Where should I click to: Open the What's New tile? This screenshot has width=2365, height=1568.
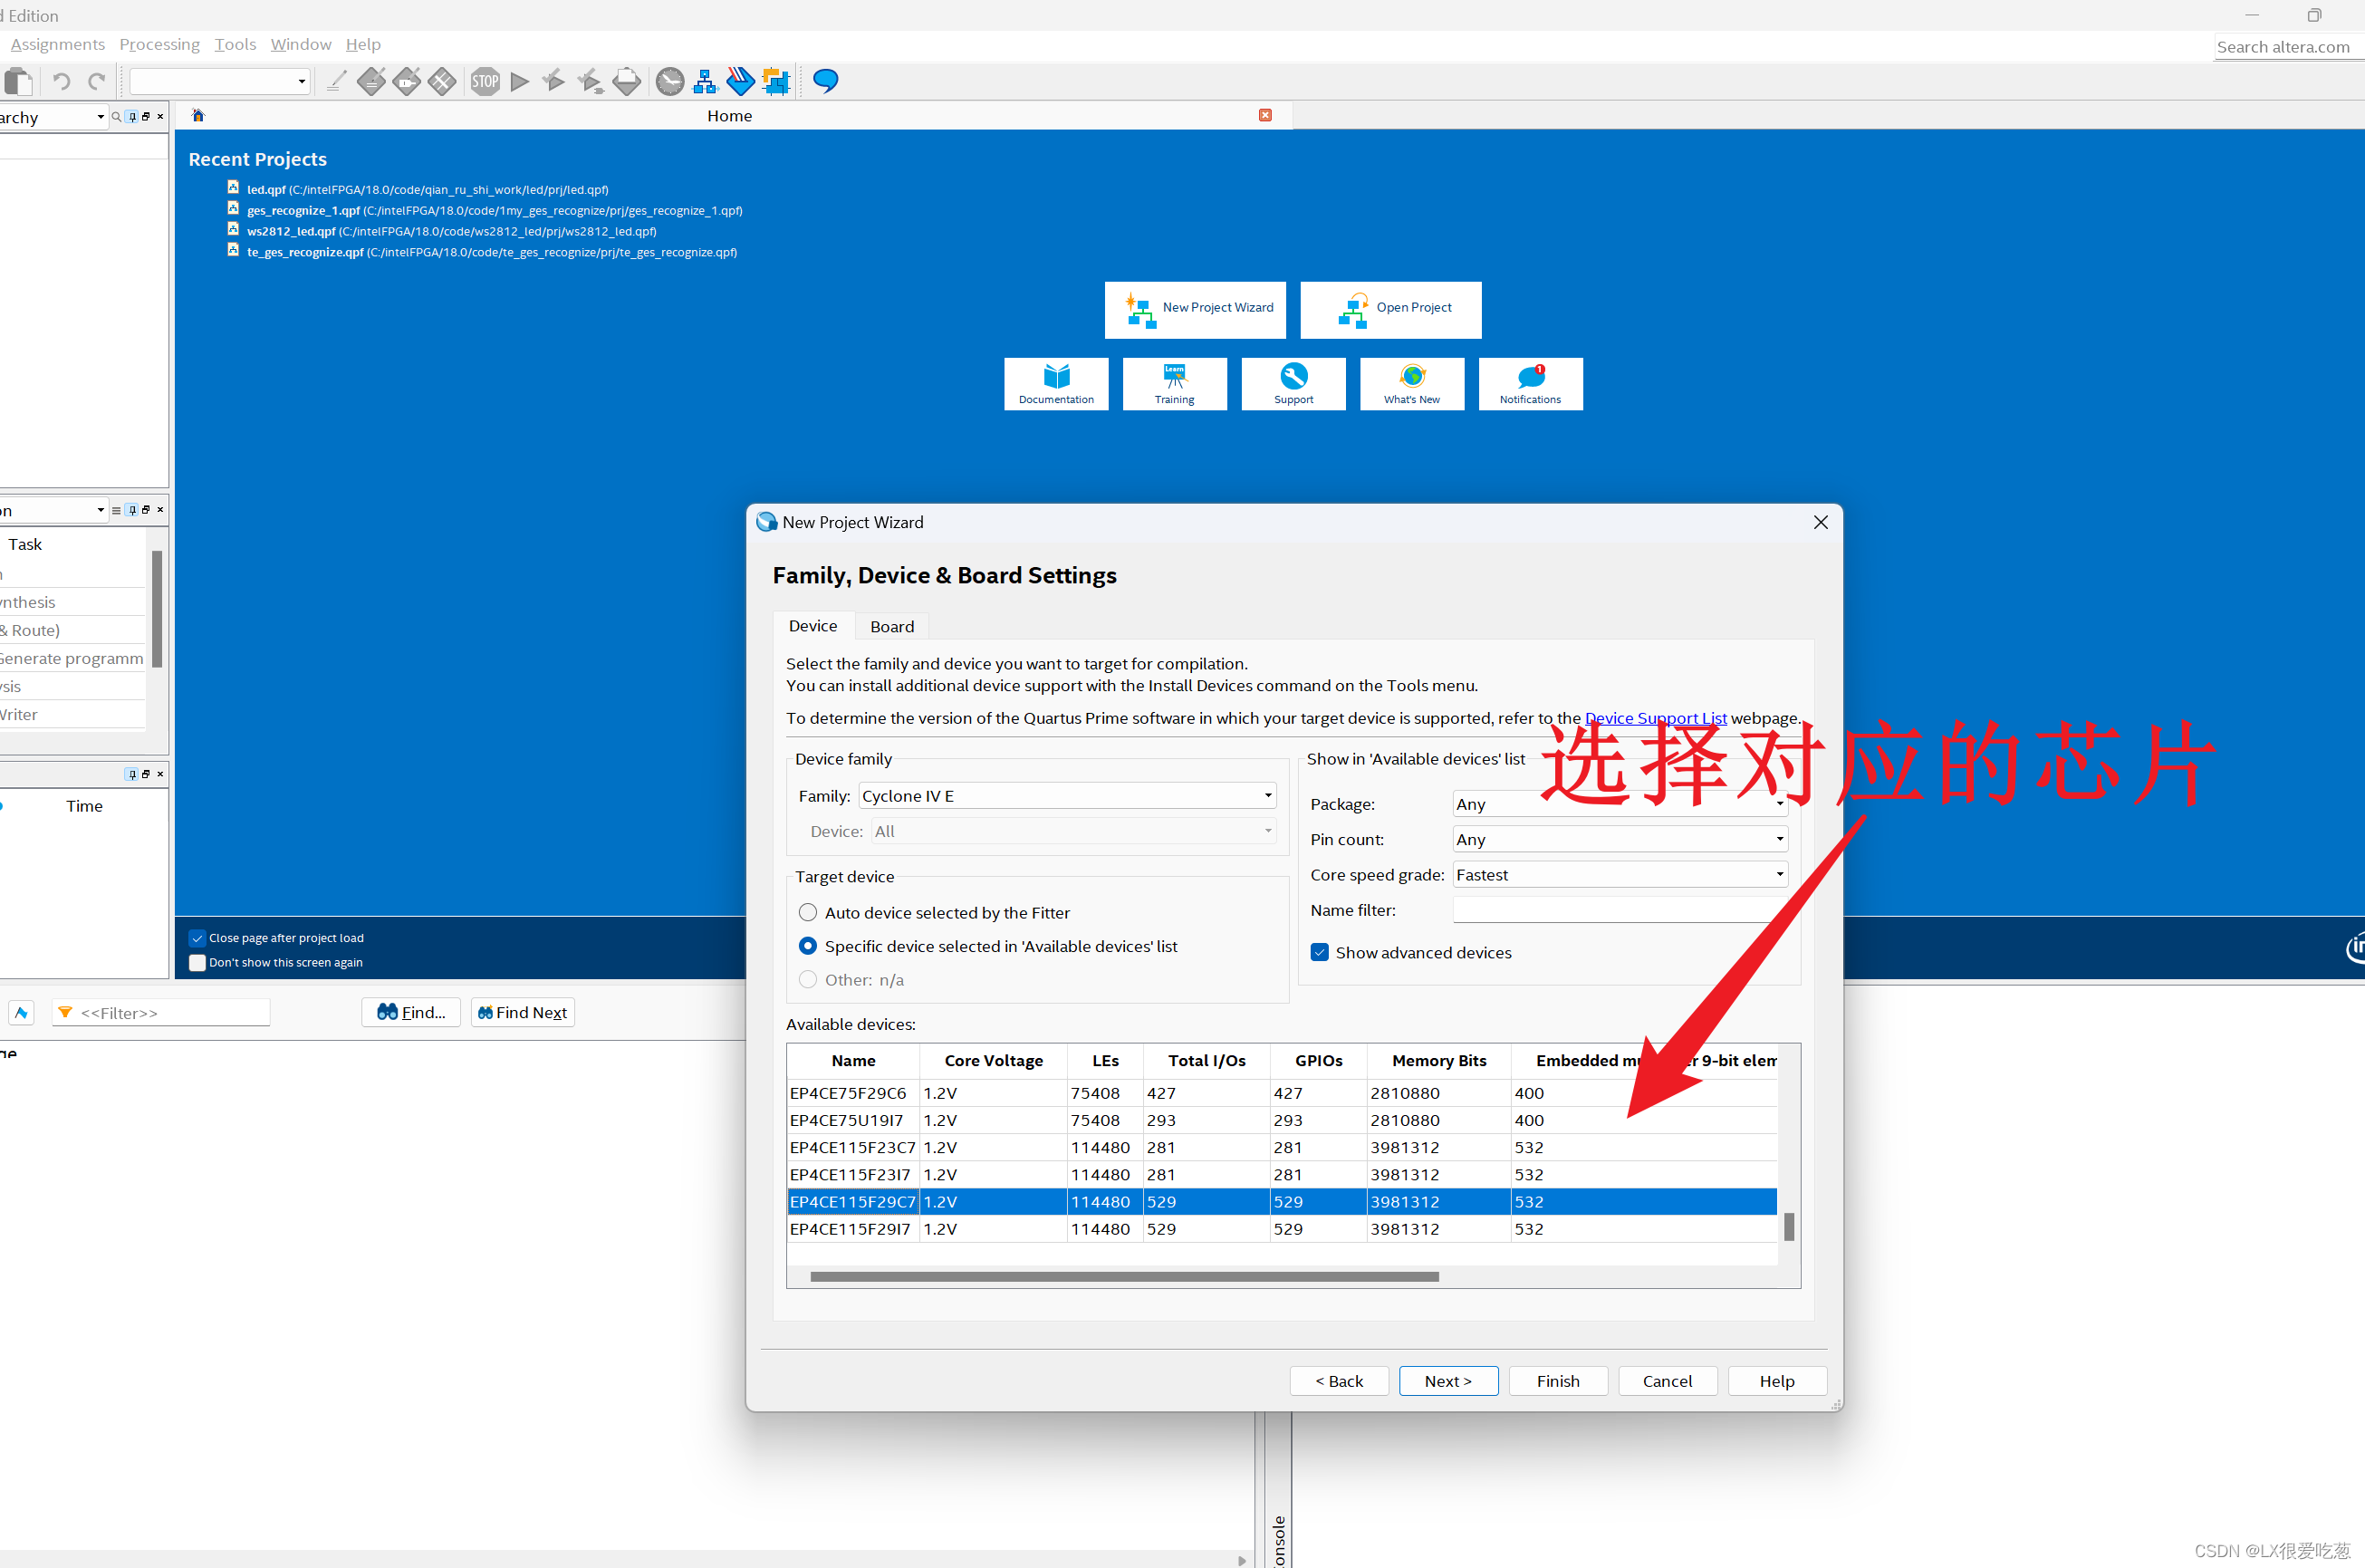pos(1411,384)
